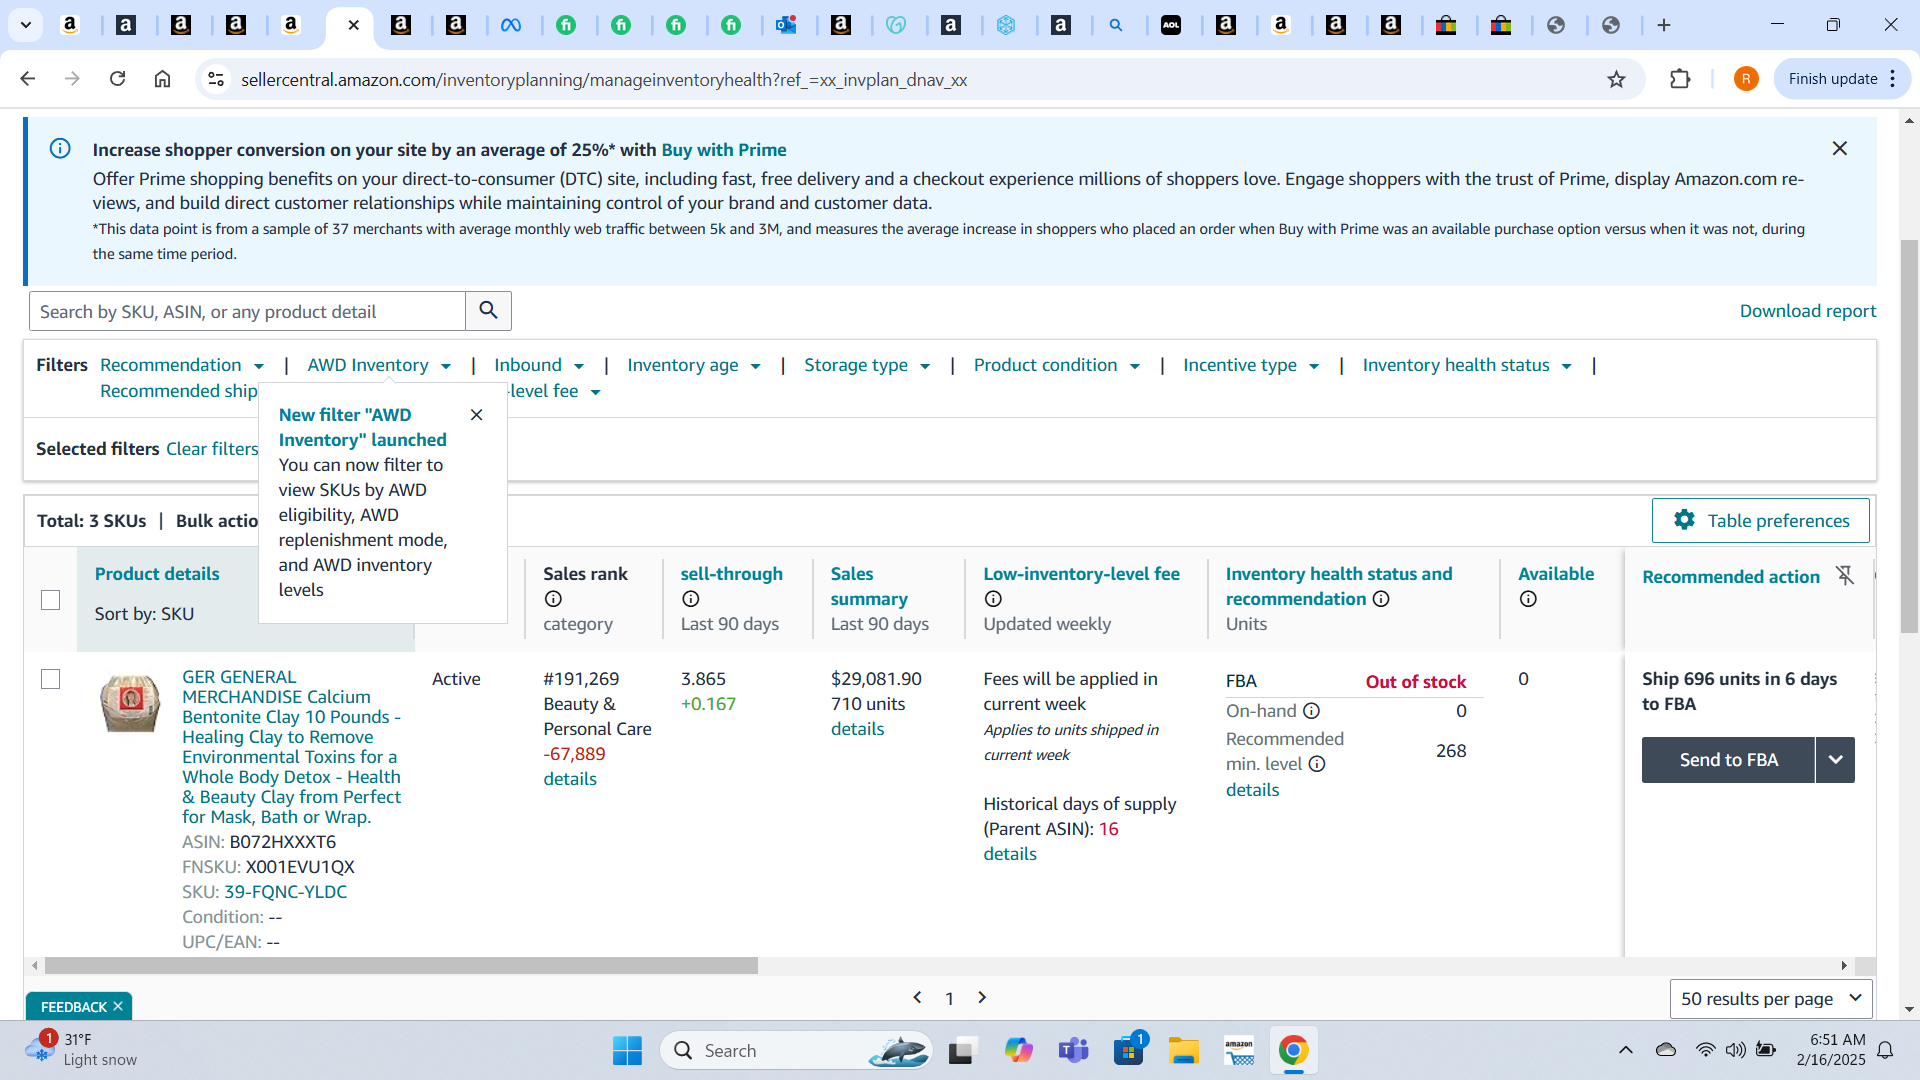Open File Explorer from taskbar
The height and width of the screenshot is (1080, 1920).
pyautogui.click(x=1183, y=1050)
